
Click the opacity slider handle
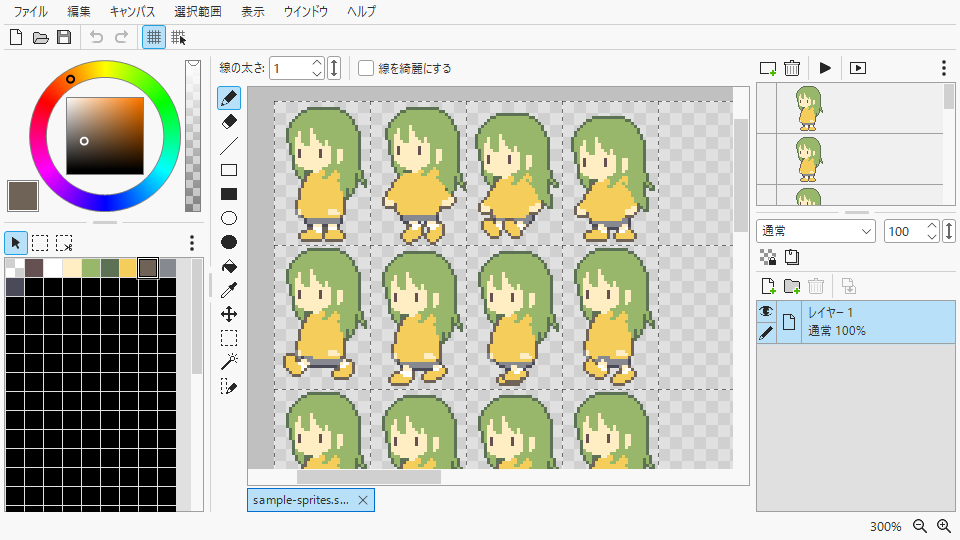949,231
